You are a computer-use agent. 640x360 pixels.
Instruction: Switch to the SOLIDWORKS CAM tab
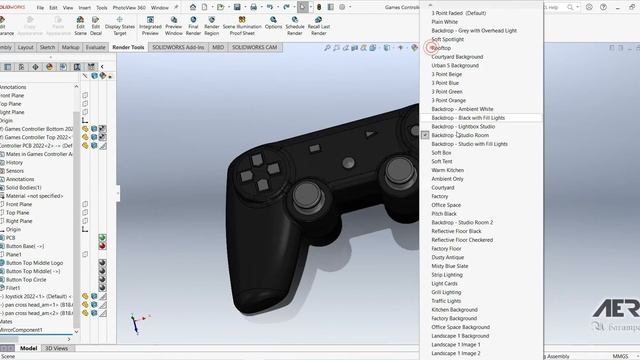pyautogui.click(x=254, y=47)
